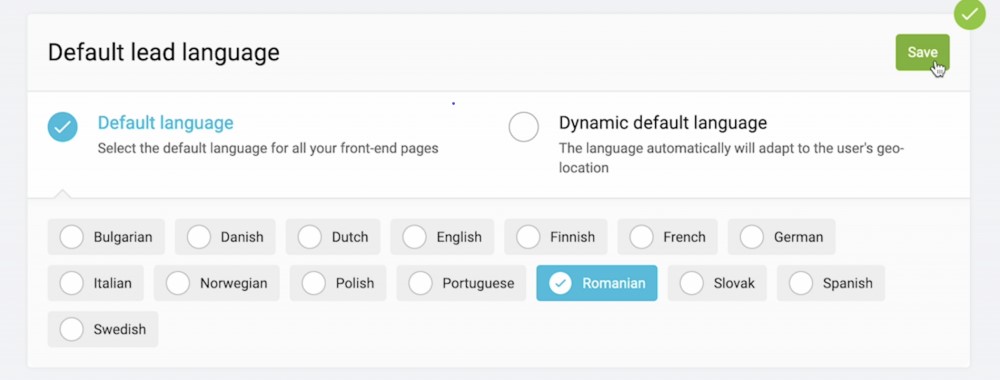The height and width of the screenshot is (380, 1000).
Task: Choose Portuguese as the default language
Action: tap(461, 283)
